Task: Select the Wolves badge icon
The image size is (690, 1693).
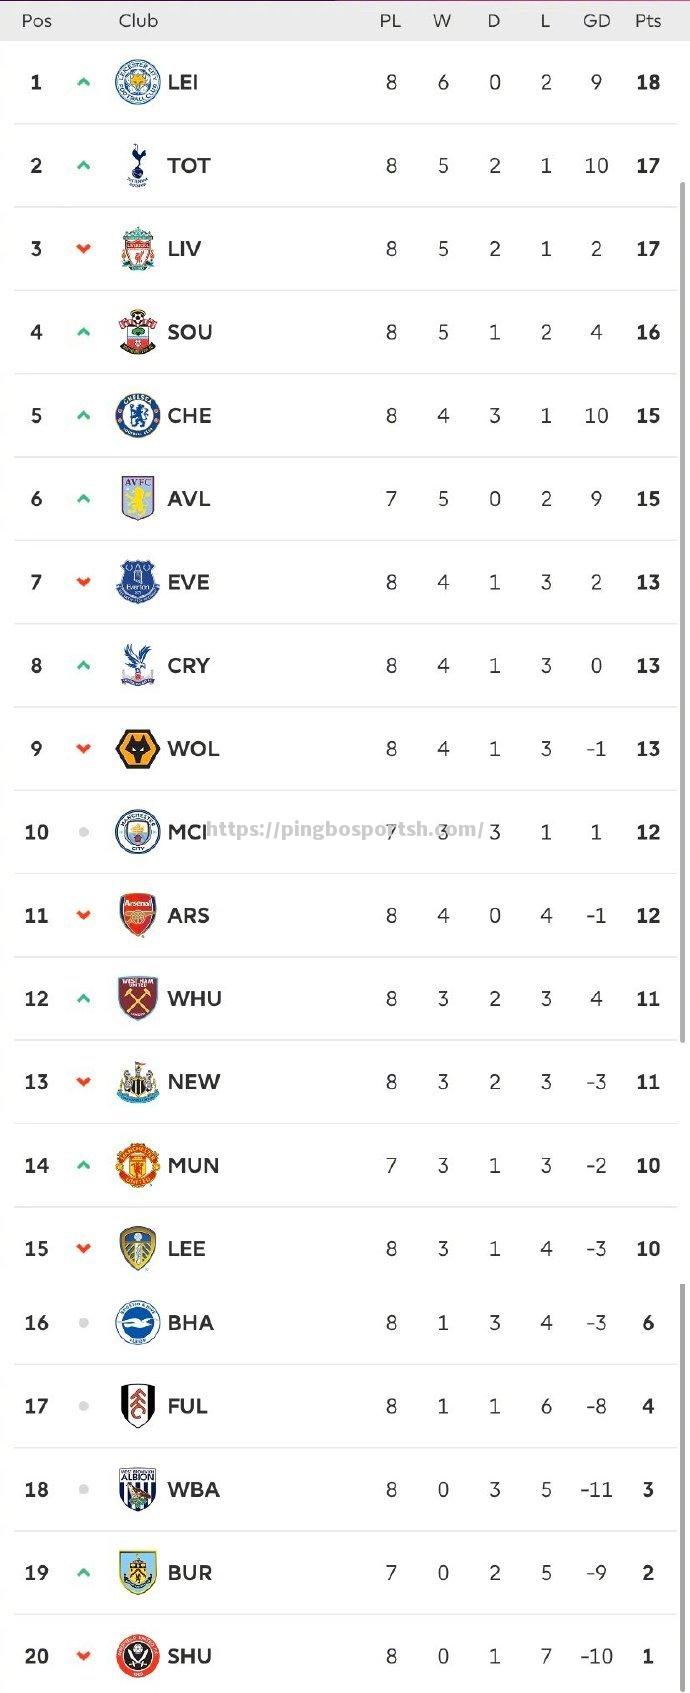Action: click(137, 749)
